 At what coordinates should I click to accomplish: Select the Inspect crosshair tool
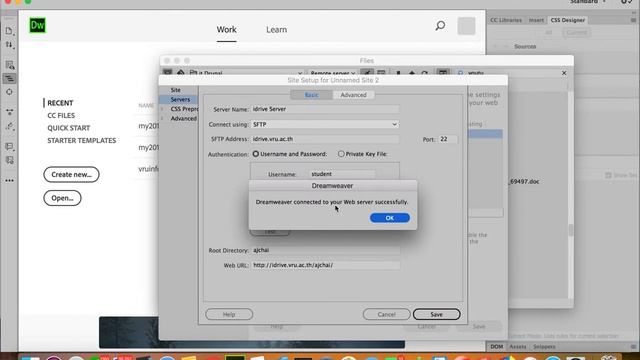pyautogui.click(x=9, y=92)
